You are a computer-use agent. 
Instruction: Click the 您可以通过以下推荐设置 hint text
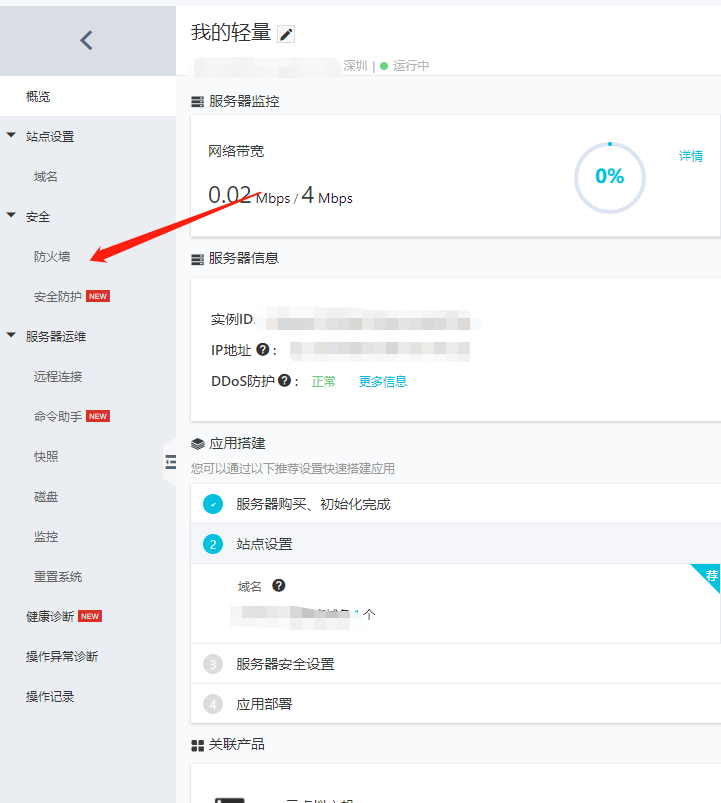(x=293, y=469)
